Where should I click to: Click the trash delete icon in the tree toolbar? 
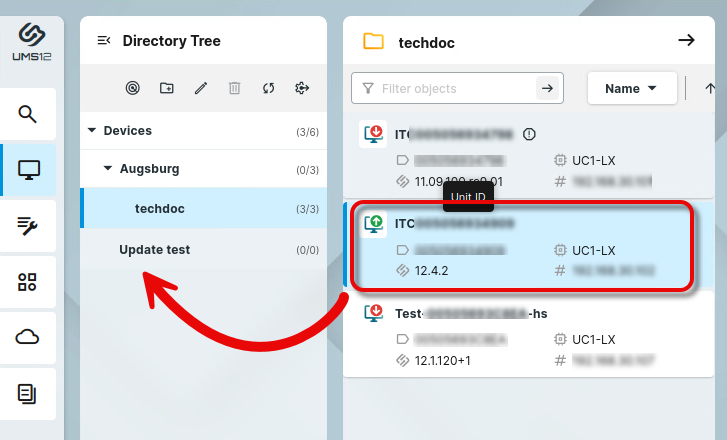pyautogui.click(x=235, y=88)
